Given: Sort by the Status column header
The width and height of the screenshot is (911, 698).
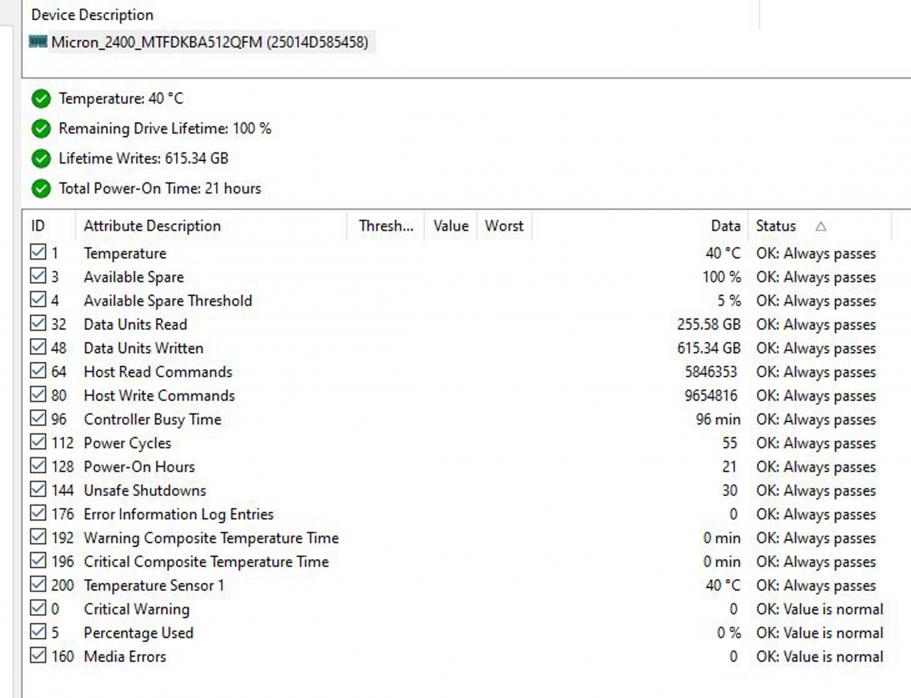Looking at the screenshot, I should 776,226.
